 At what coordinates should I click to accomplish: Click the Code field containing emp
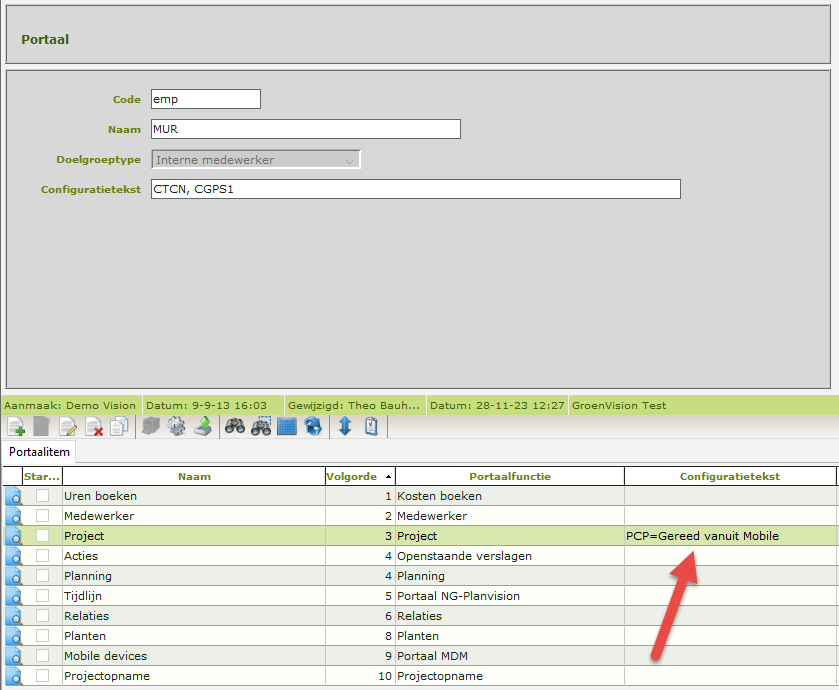tap(205, 99)
